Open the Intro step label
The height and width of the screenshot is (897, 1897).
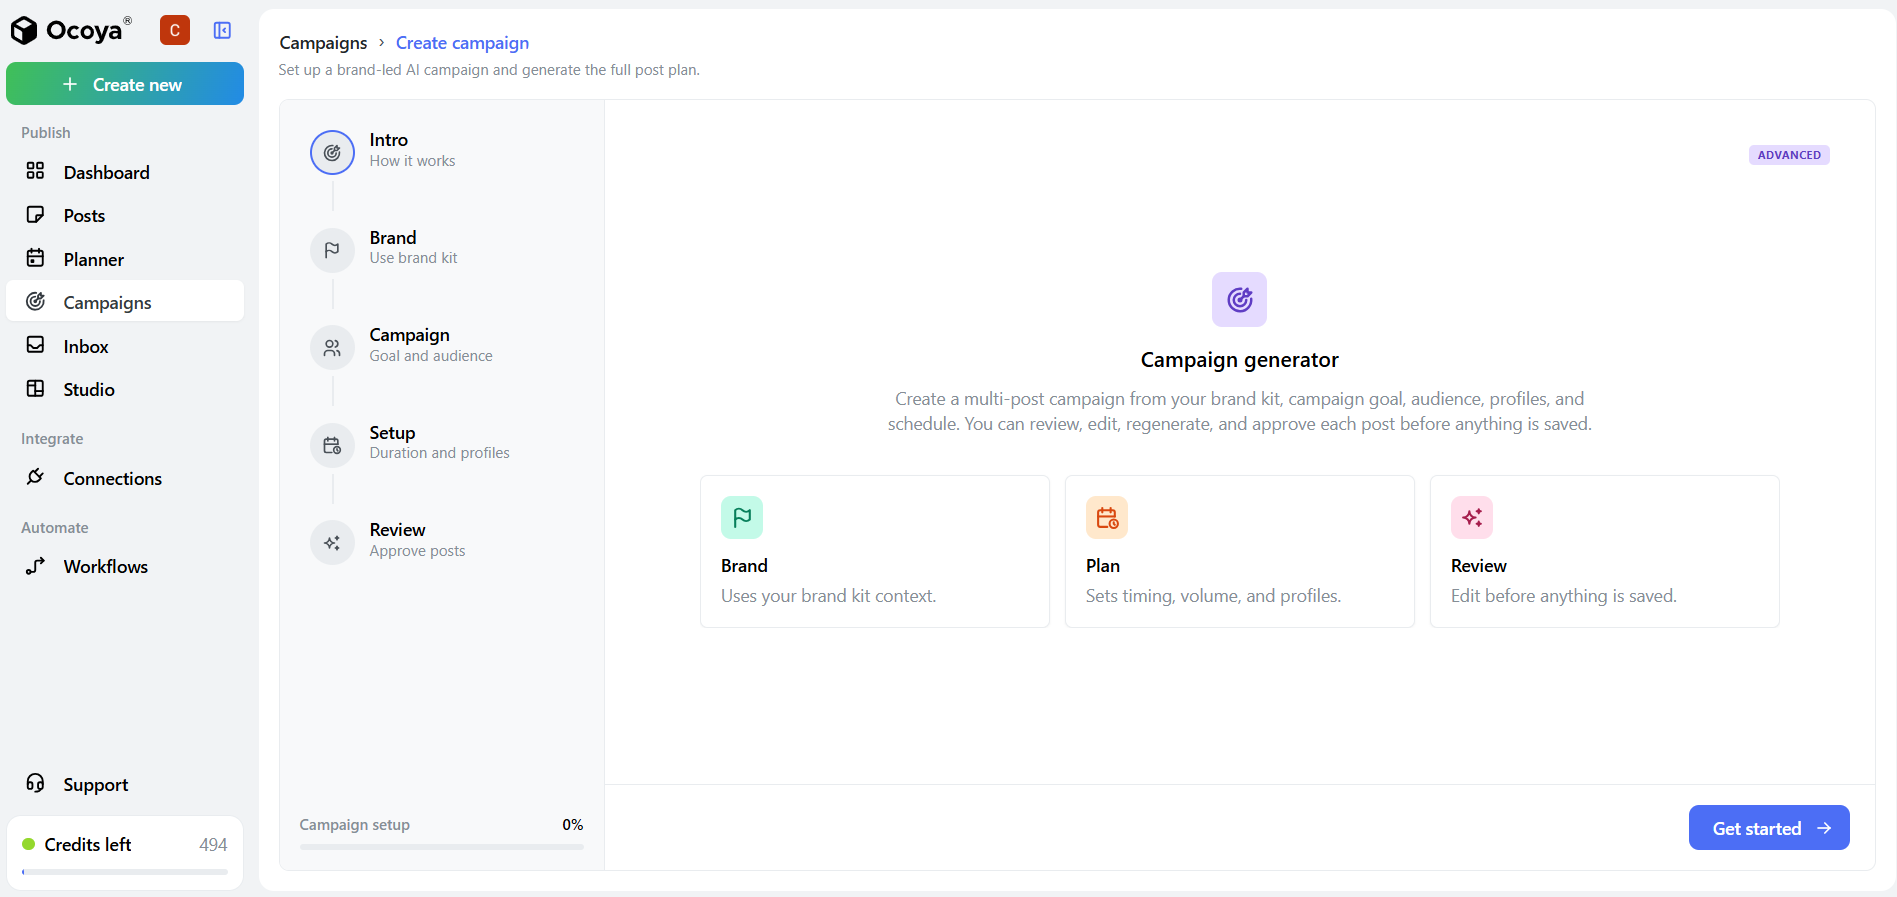tap(388, 140)
